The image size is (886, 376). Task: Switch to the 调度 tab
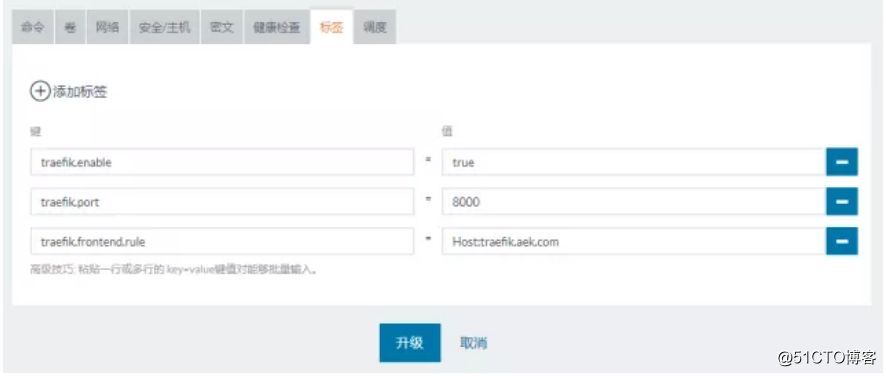coord(375,27)
